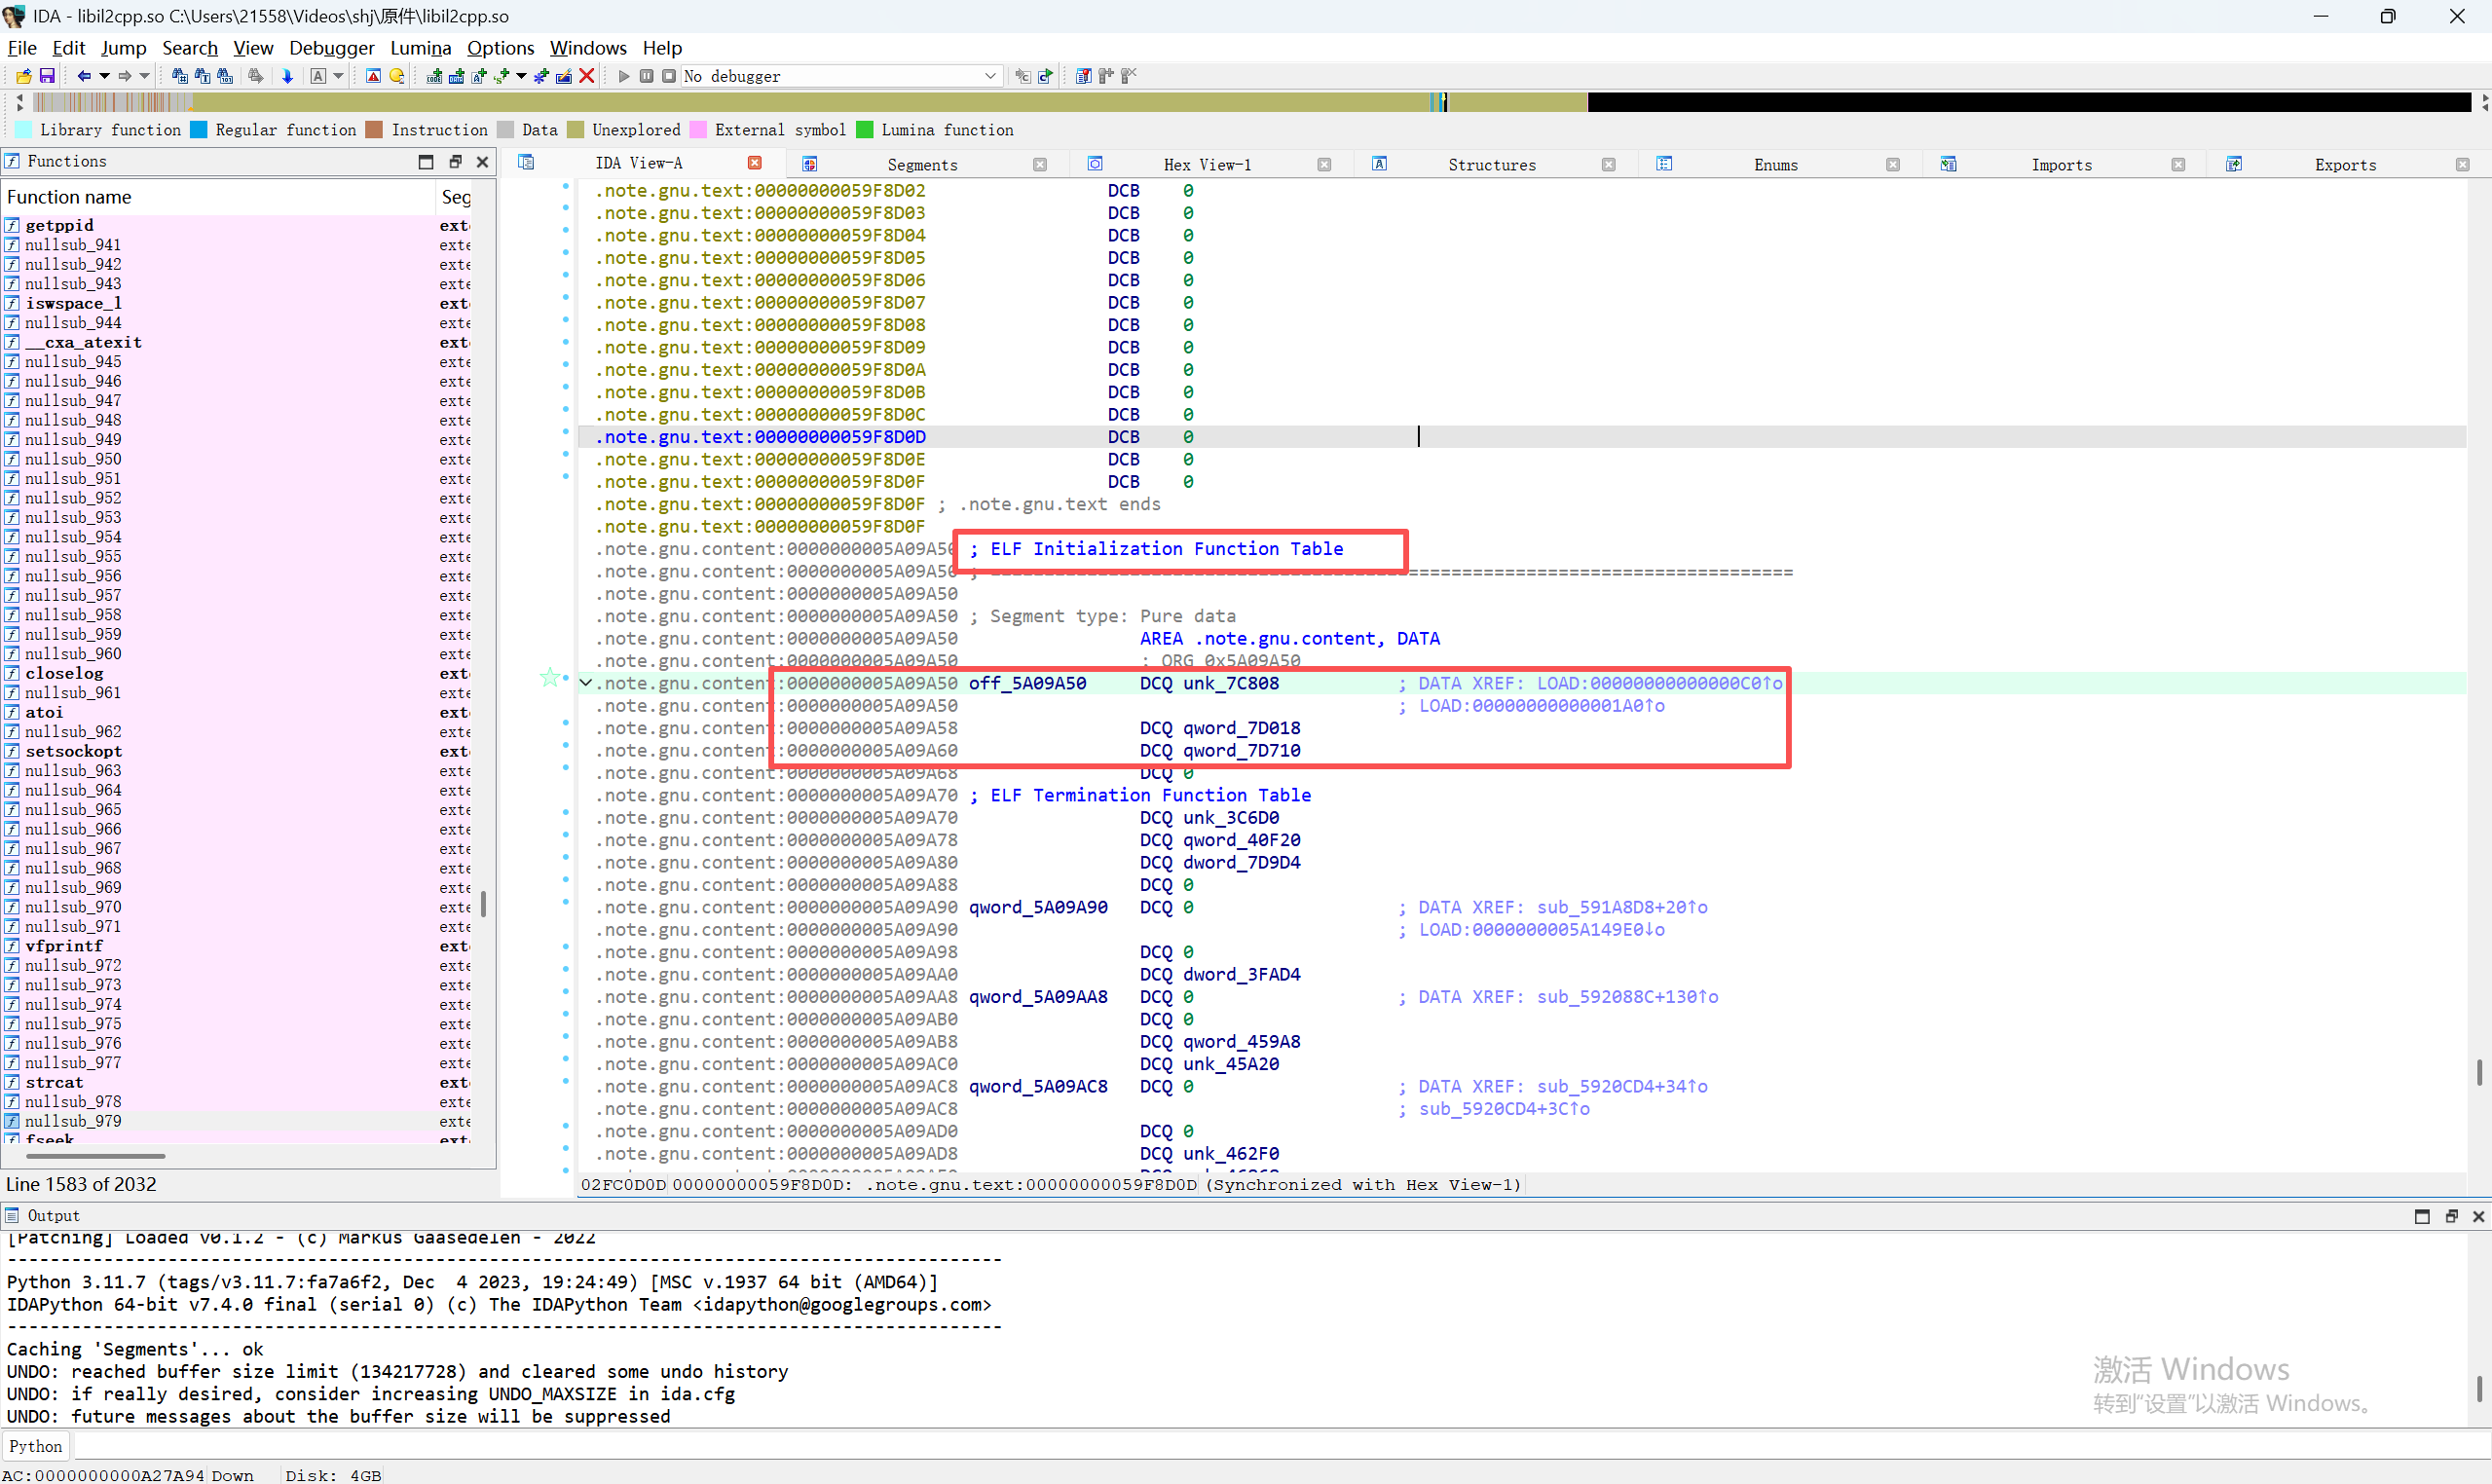The width and height of the screenshot is (2492, 1484).
Task: Click the Open file icon
Action: click(x=24, y=76)
